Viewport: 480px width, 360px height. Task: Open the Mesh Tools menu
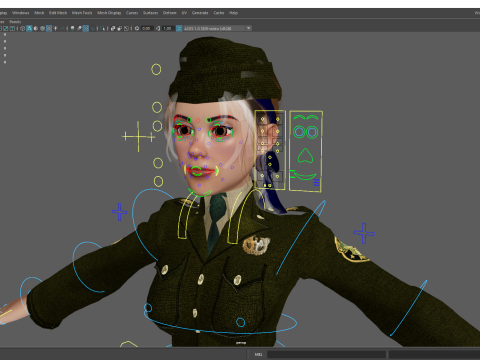point(82,13)
